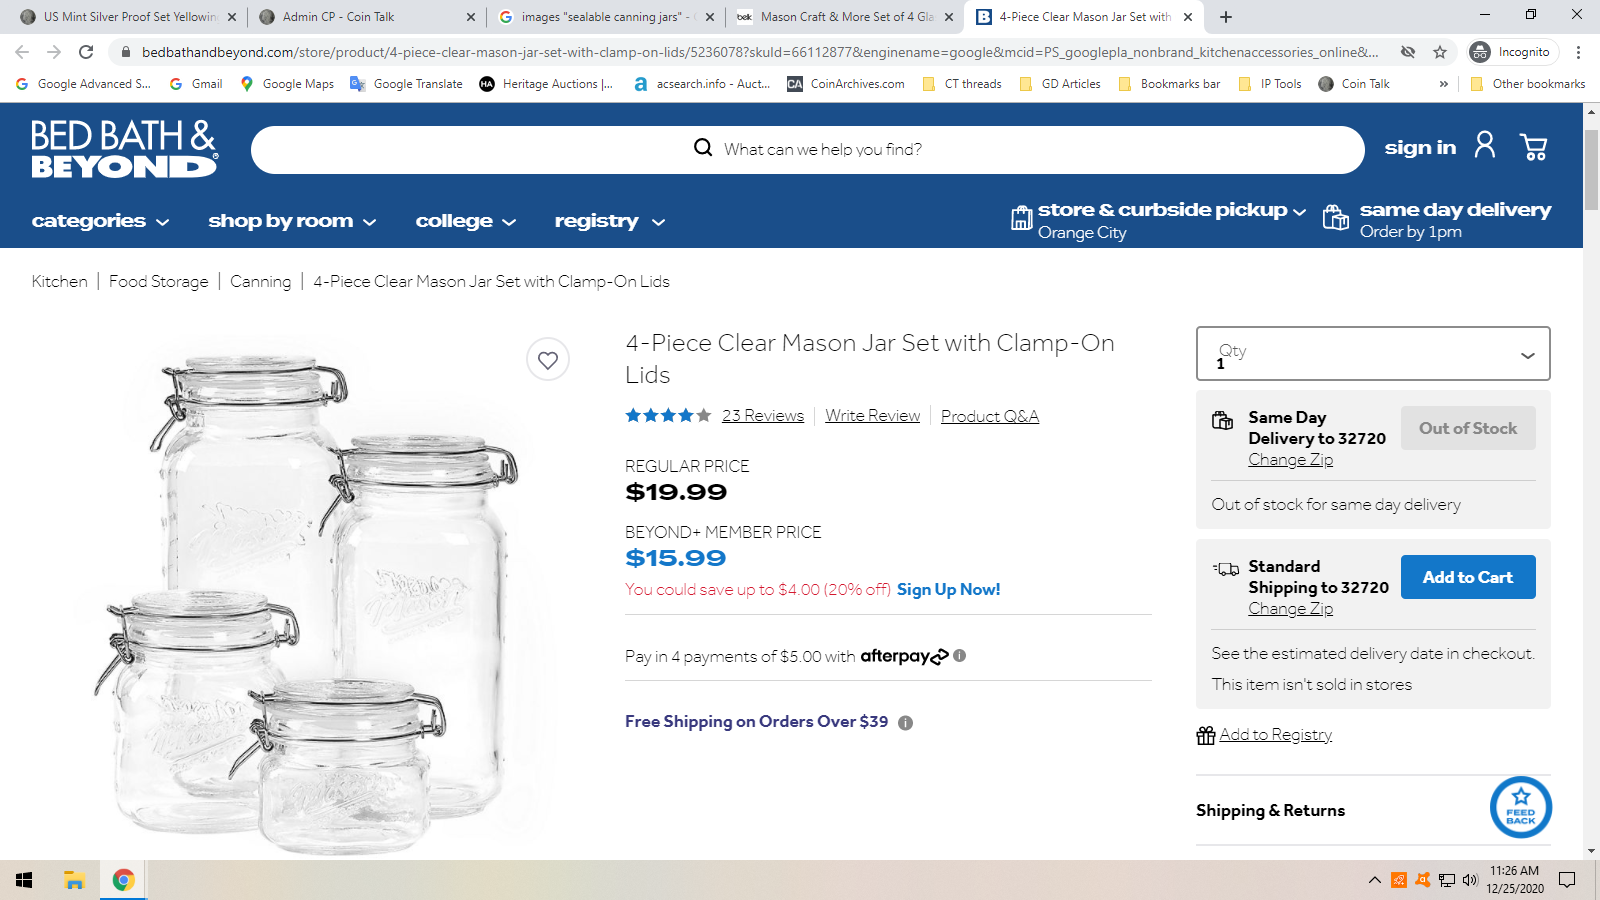The height and width of the screenshot is (900, 1600).
Task: Reload the page in browser
Action: click(x=86, y=52)
